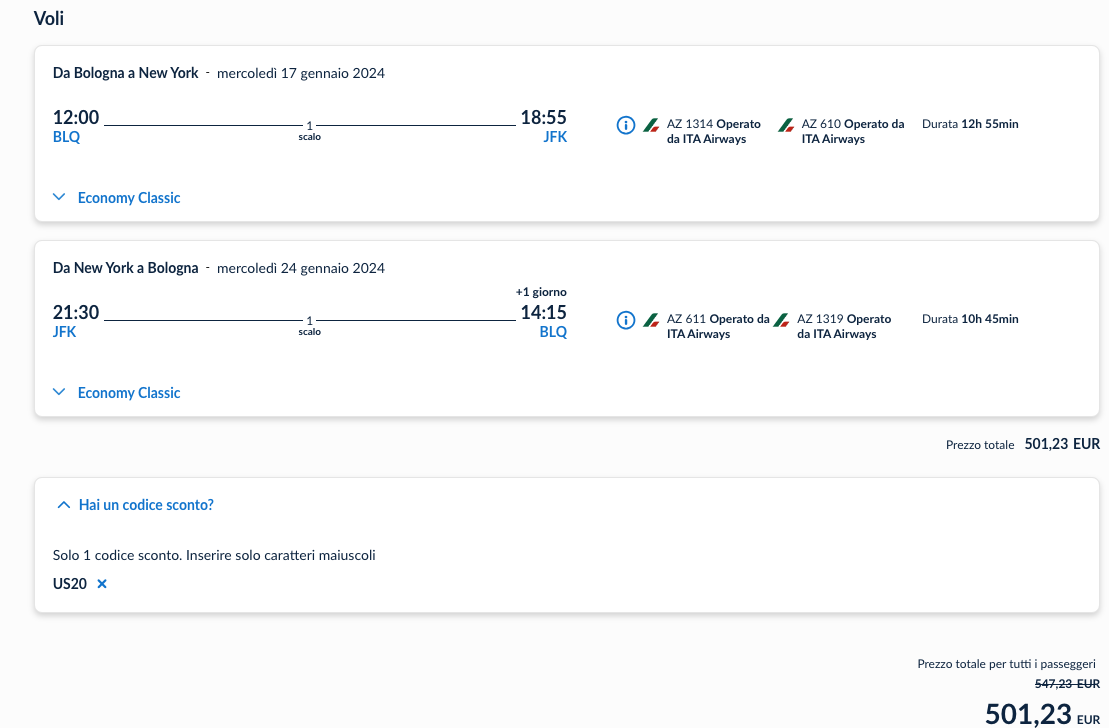The width and height of the screenshot is (1109, 728).
Task: Click ITA Airways logo next to AZ 611
Action: [x=651, y=320]
